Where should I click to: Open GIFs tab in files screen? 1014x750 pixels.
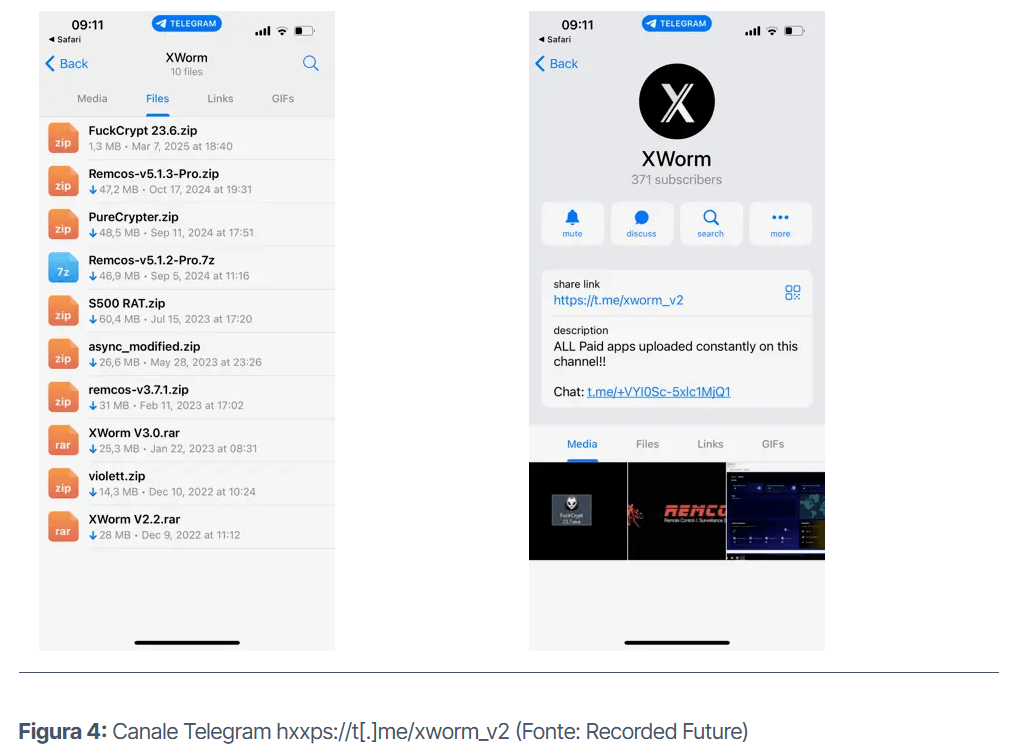pyautogui.click(x=283, y=98)
